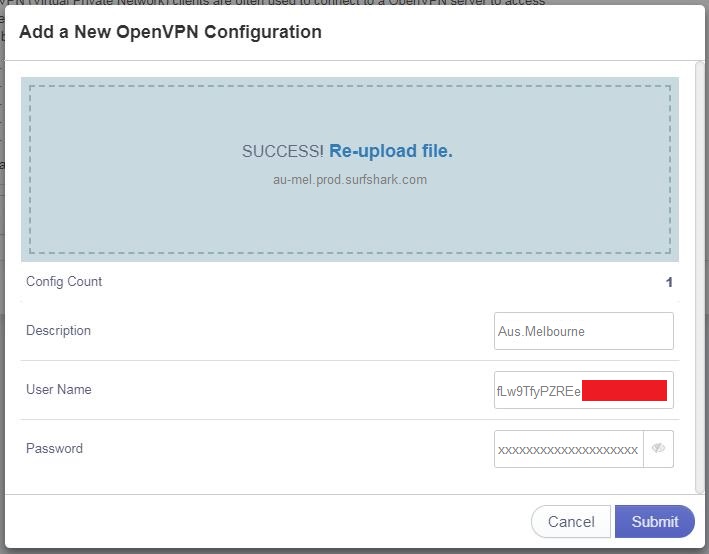Screen dimensions: 709x554
Task: Click the background page text above the dialog
Action: (x=300, y=3)
